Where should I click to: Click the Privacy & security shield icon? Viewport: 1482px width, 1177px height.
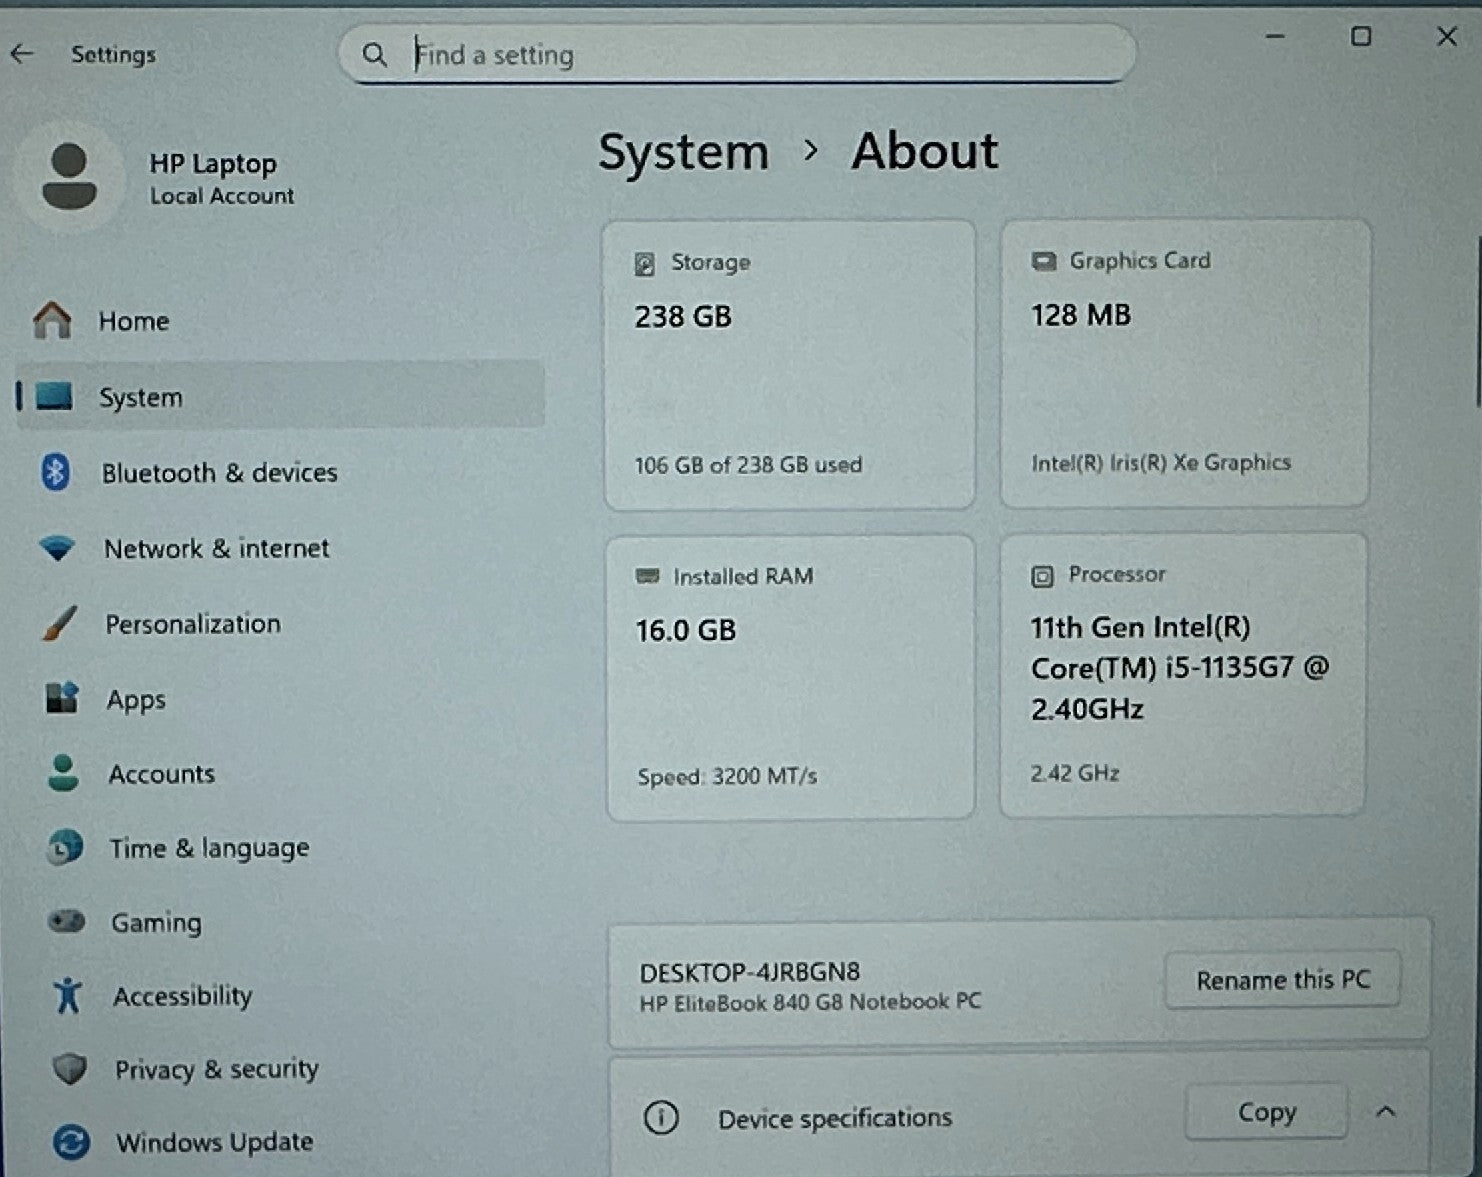(x=69, y=1069)
